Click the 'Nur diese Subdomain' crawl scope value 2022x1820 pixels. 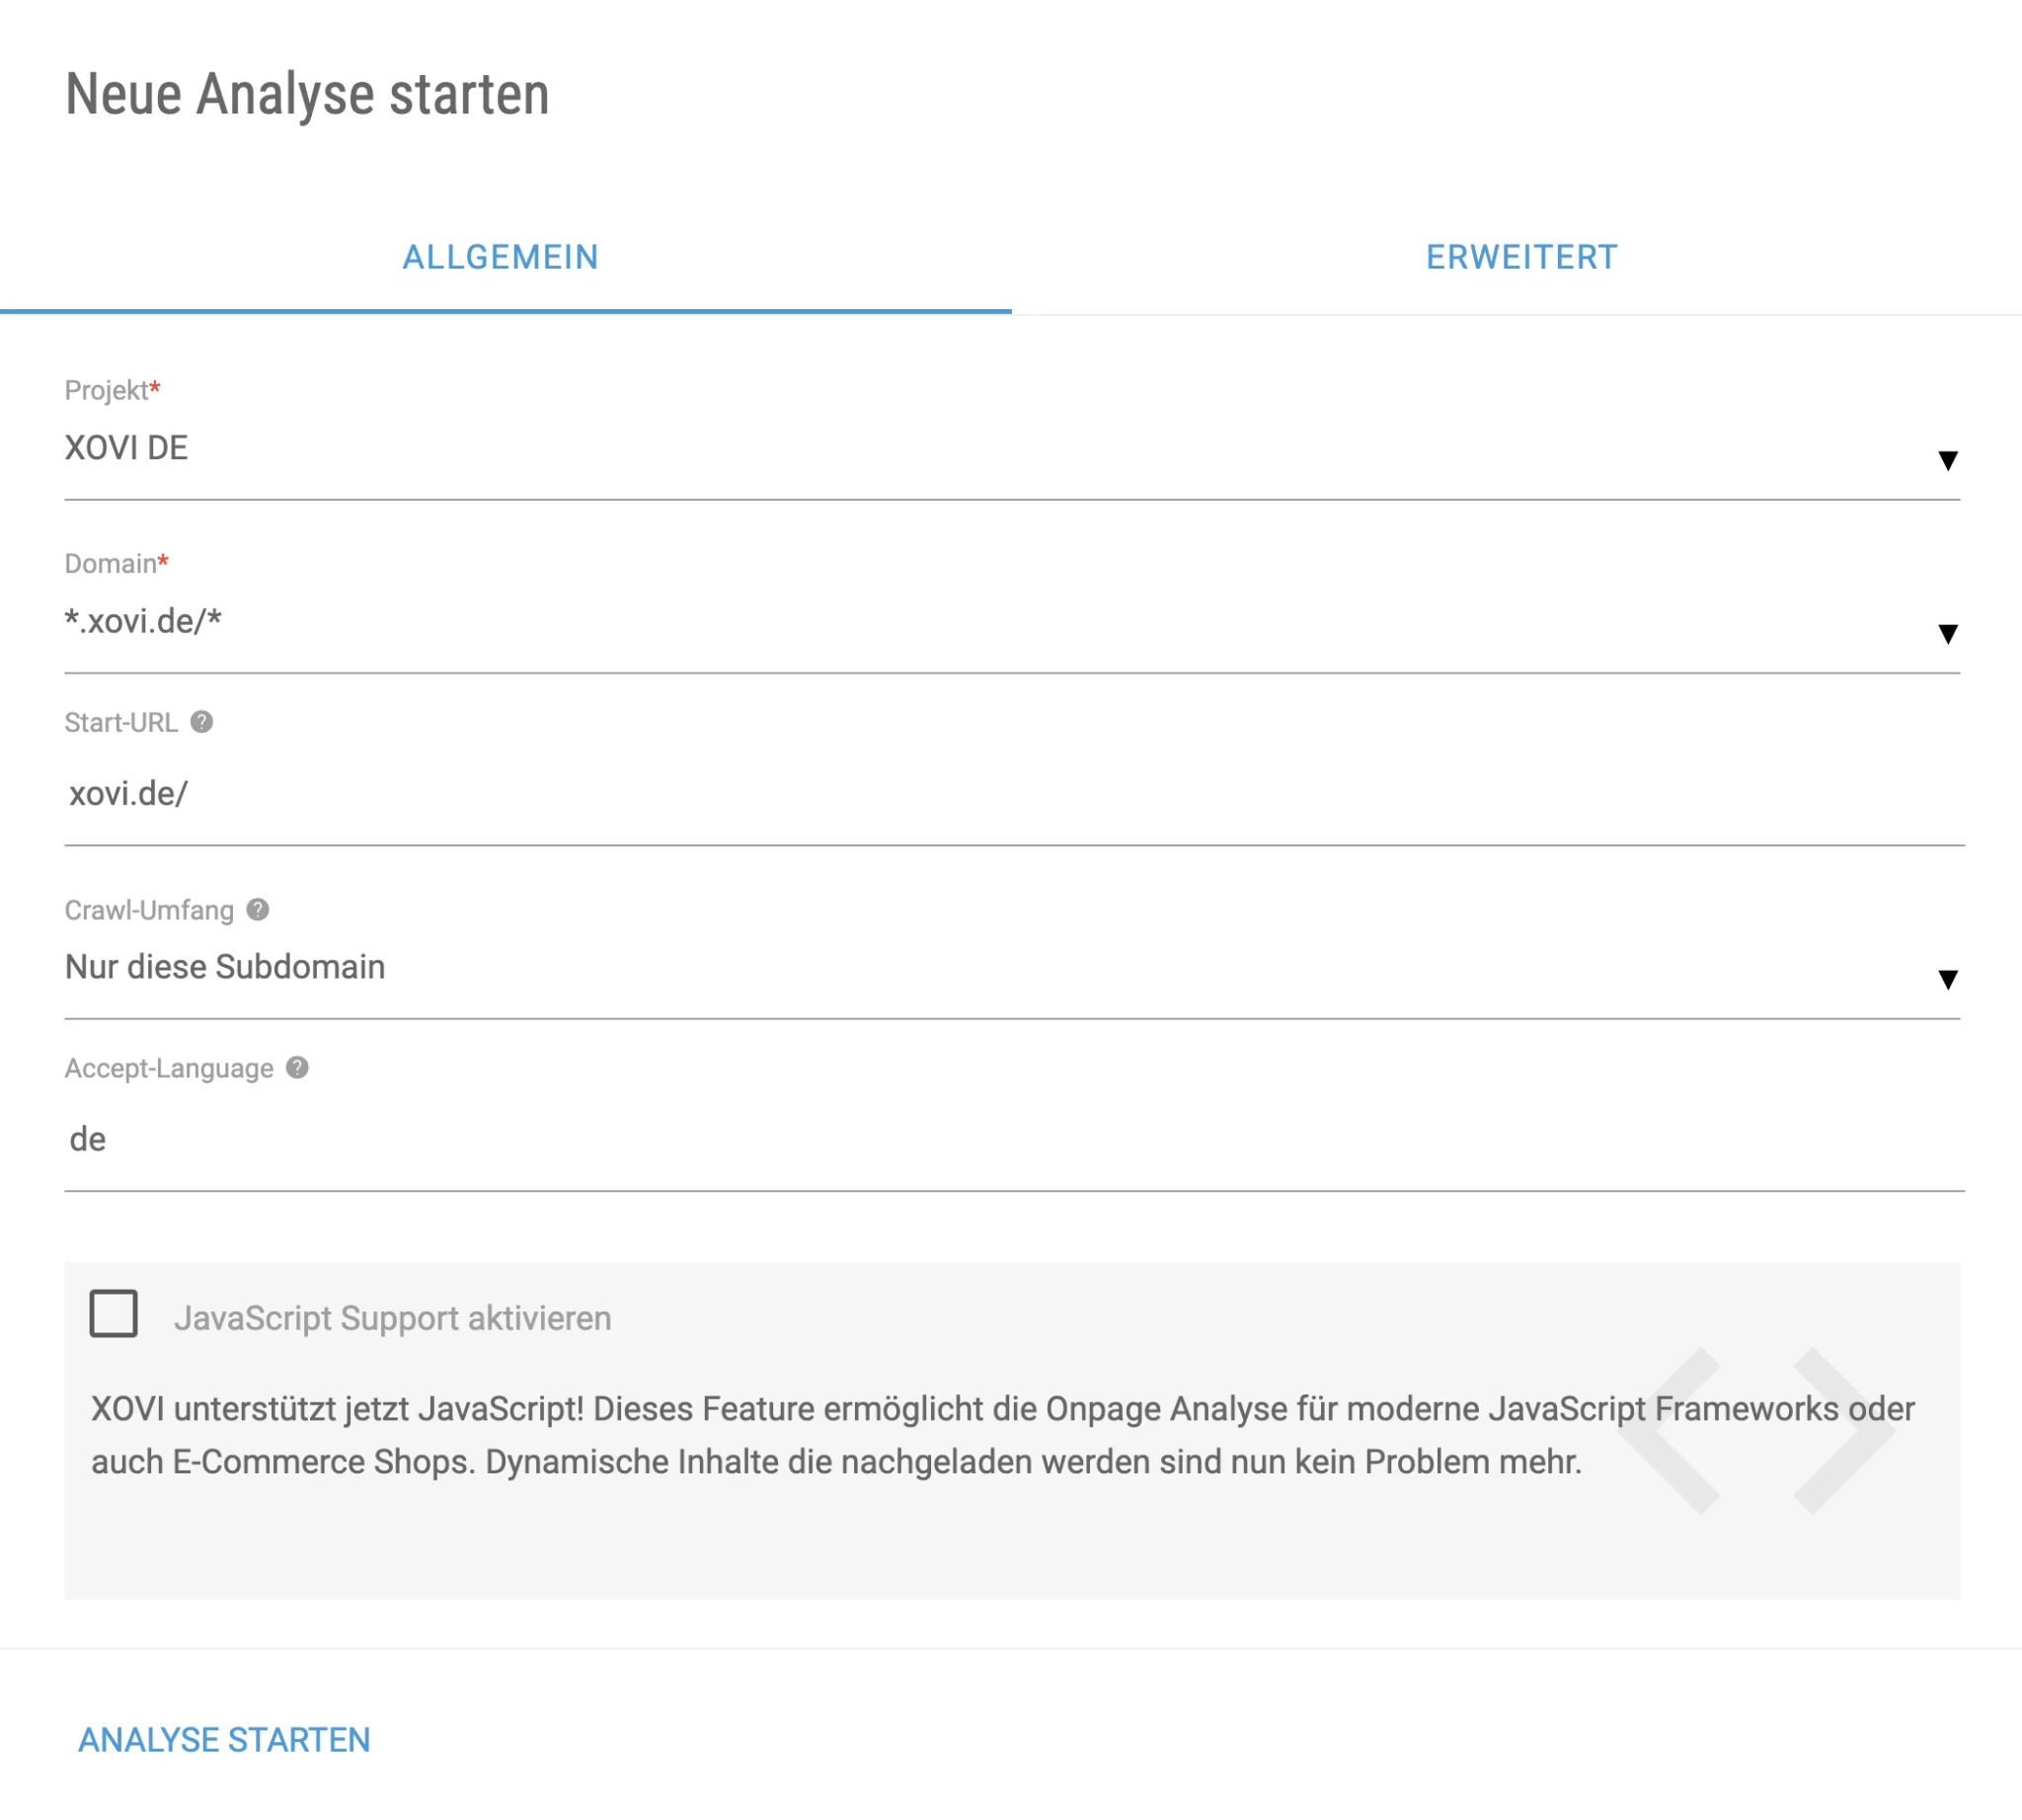click(225, 967)
